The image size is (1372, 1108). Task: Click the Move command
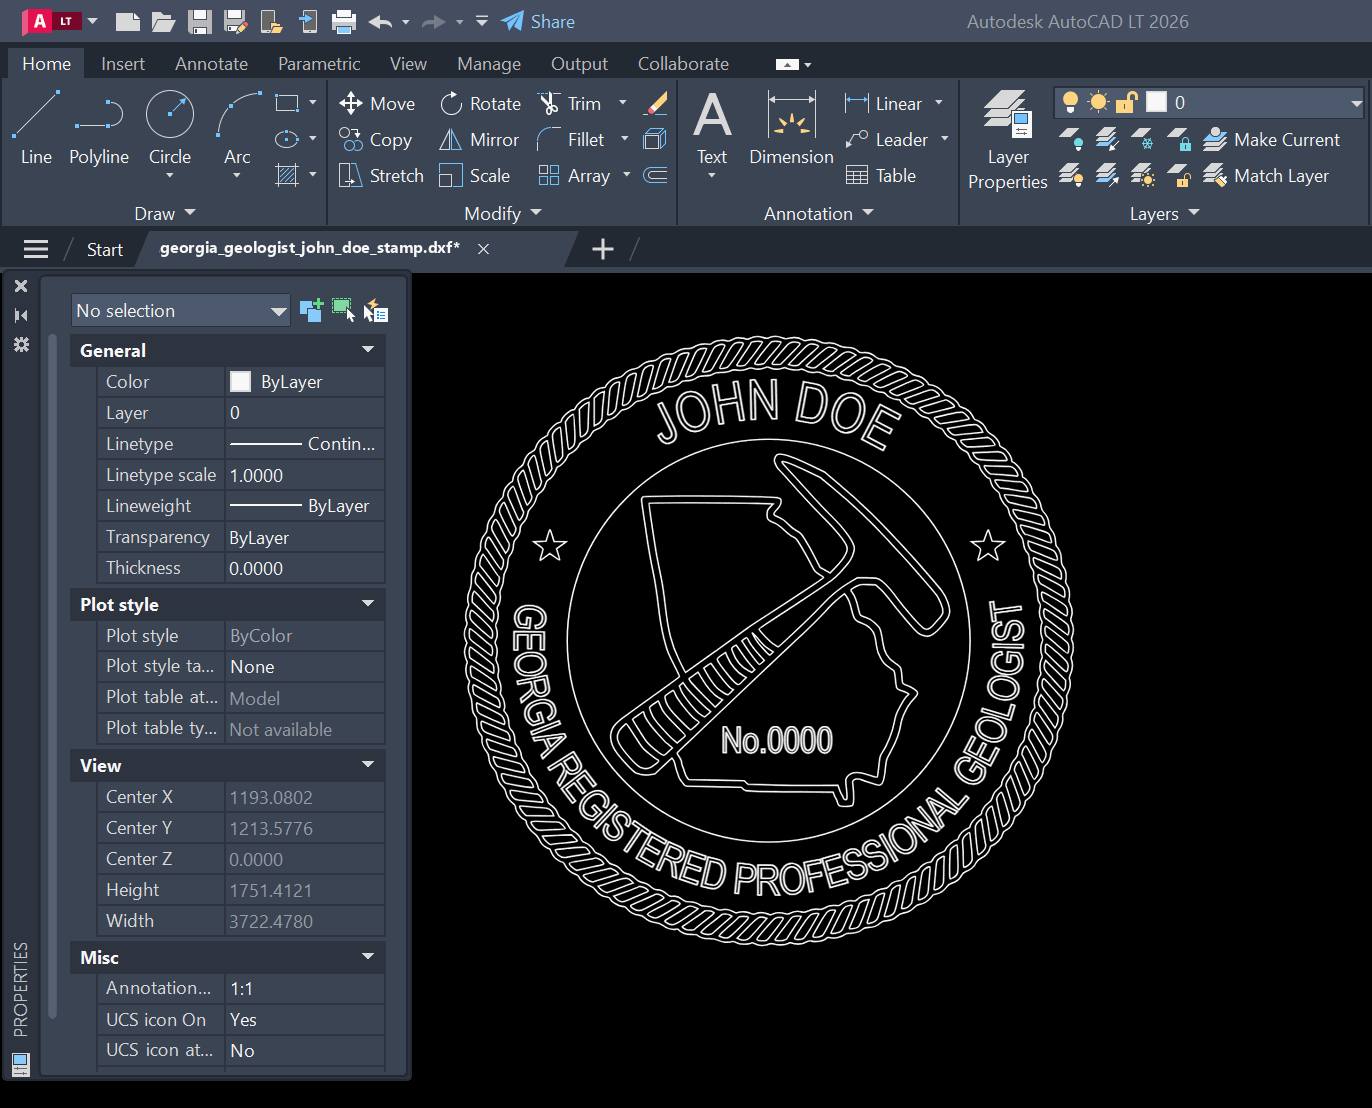point(377,104)
